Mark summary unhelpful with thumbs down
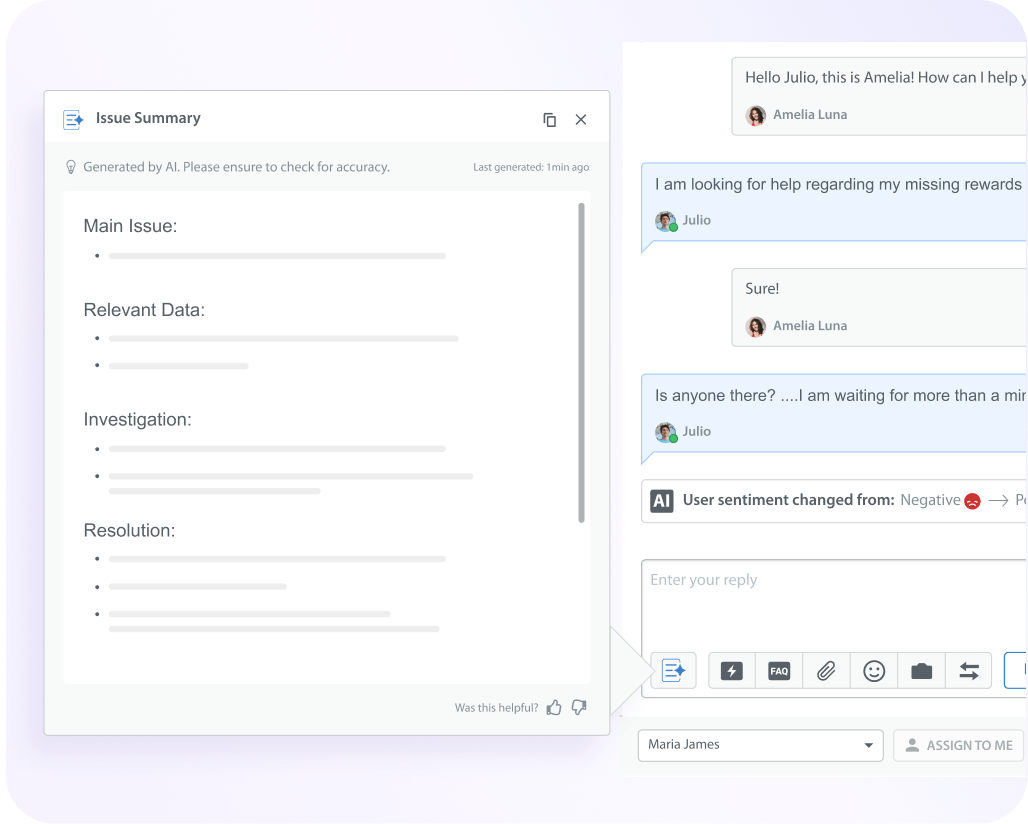 click(x=579, y=707)
